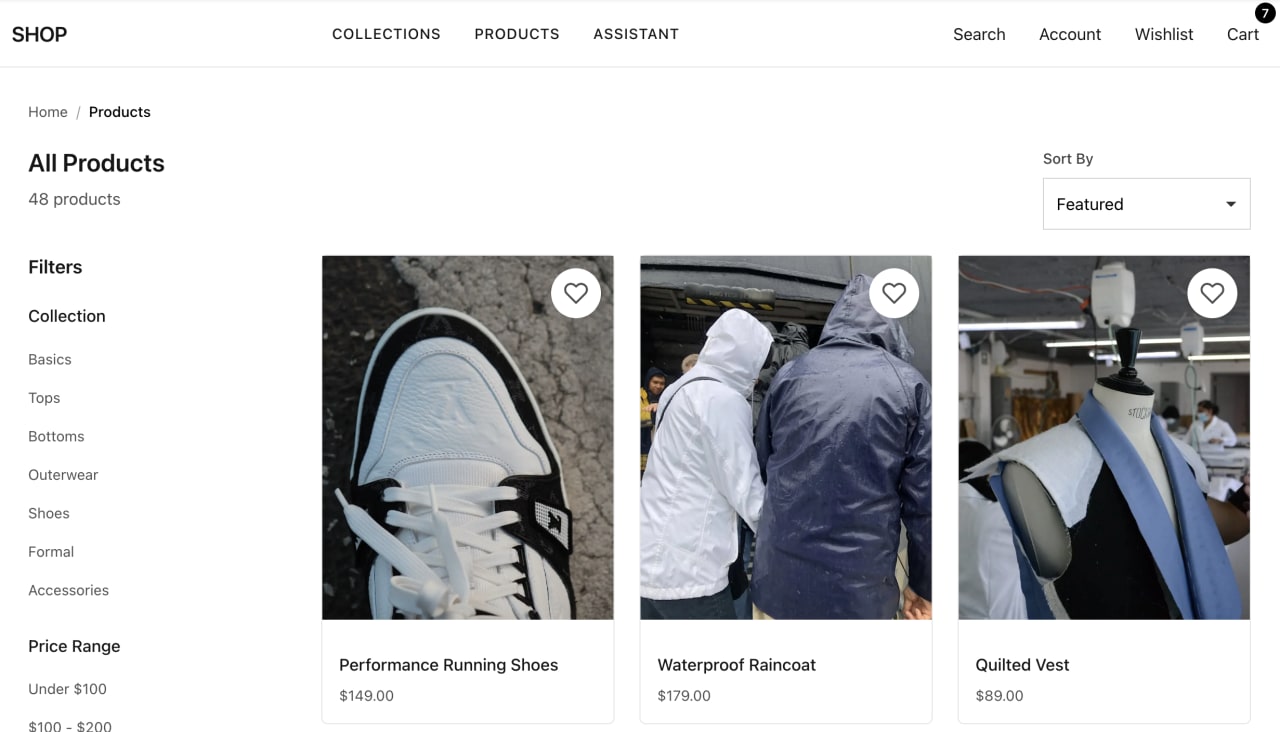
Task: Go to the Products menu item
Action: click(517, 34)
